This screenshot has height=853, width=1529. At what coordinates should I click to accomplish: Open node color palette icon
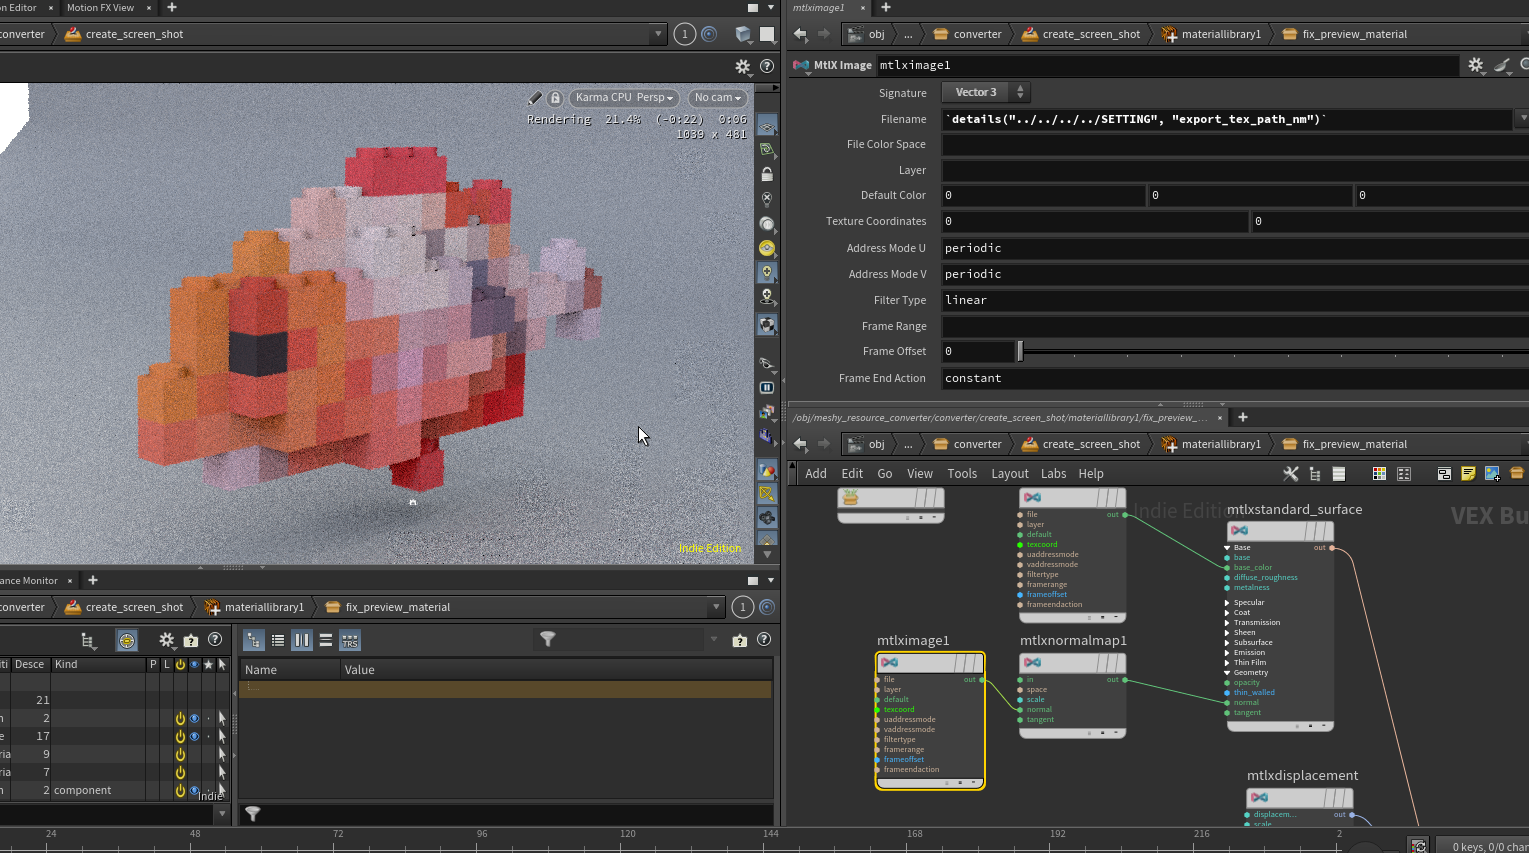pos(1379,474)
